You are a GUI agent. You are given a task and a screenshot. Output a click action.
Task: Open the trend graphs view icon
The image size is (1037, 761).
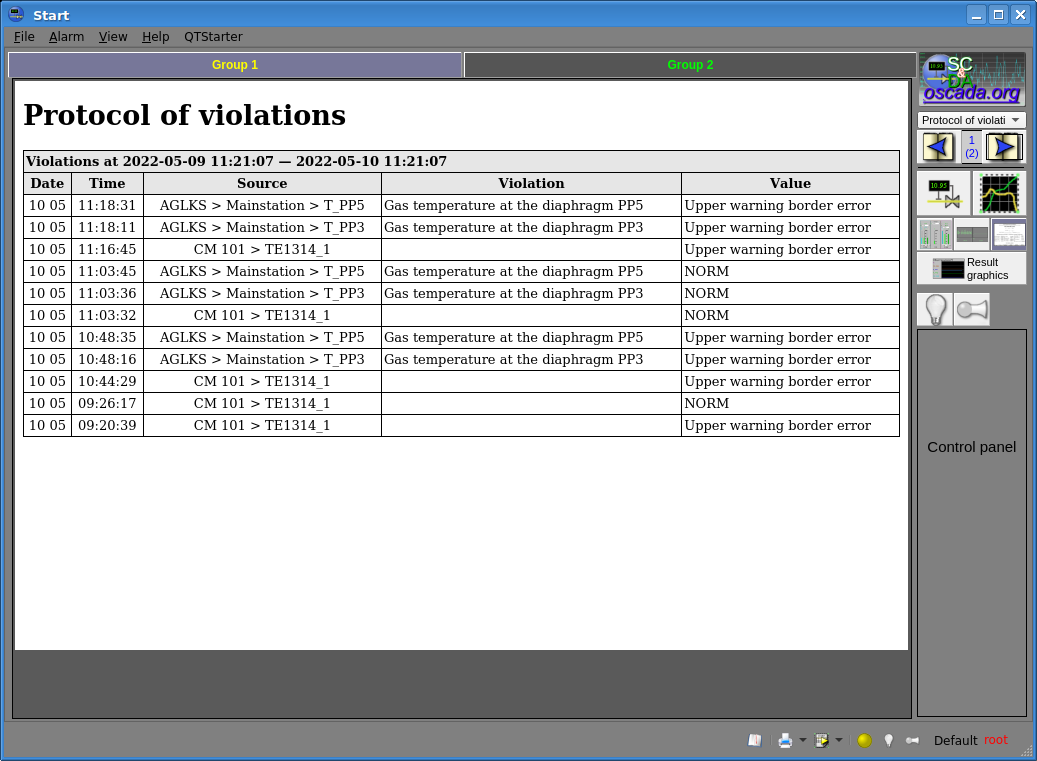[999, 193]
